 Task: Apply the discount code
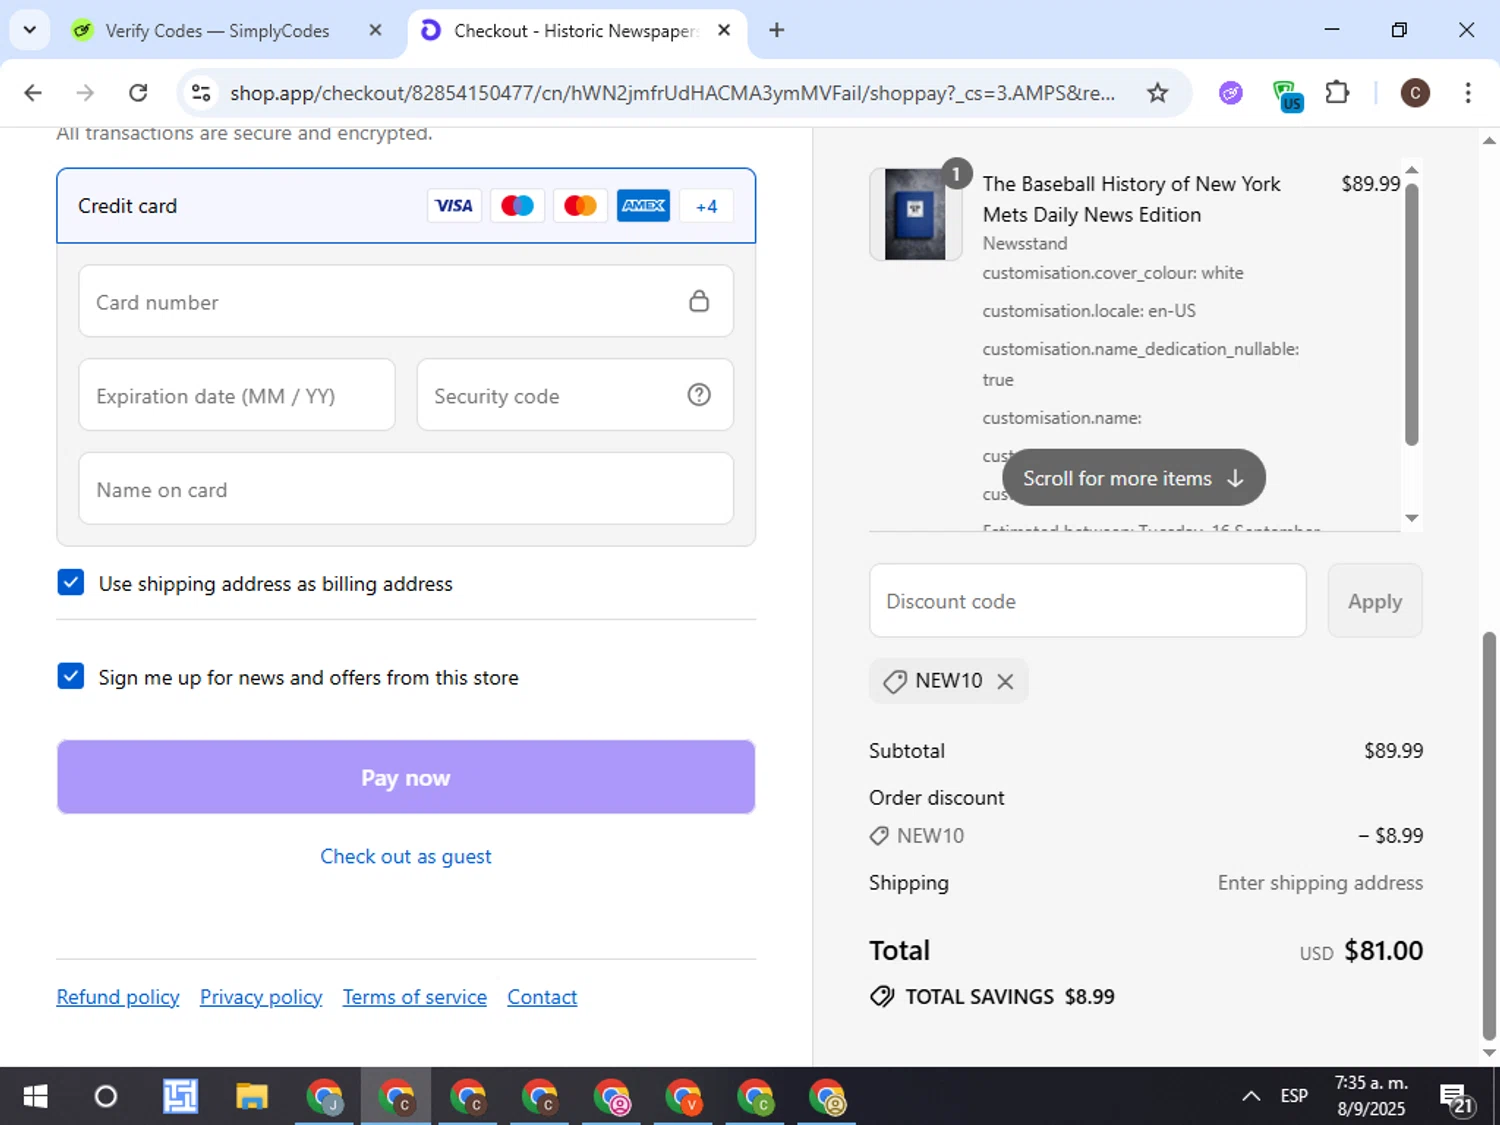pos(1375,601)
